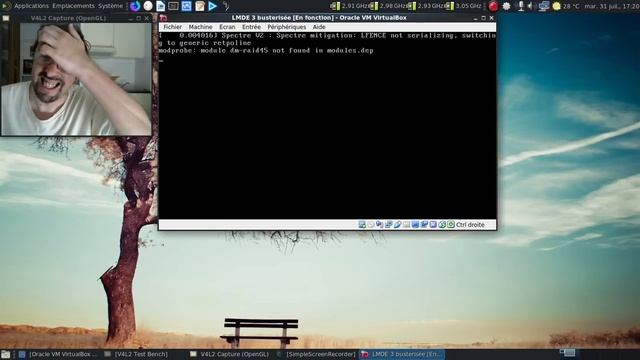Screen dimensions: 640x360
Task: Click the CPU/virtualization features status icon
Action: coord(433,224)
